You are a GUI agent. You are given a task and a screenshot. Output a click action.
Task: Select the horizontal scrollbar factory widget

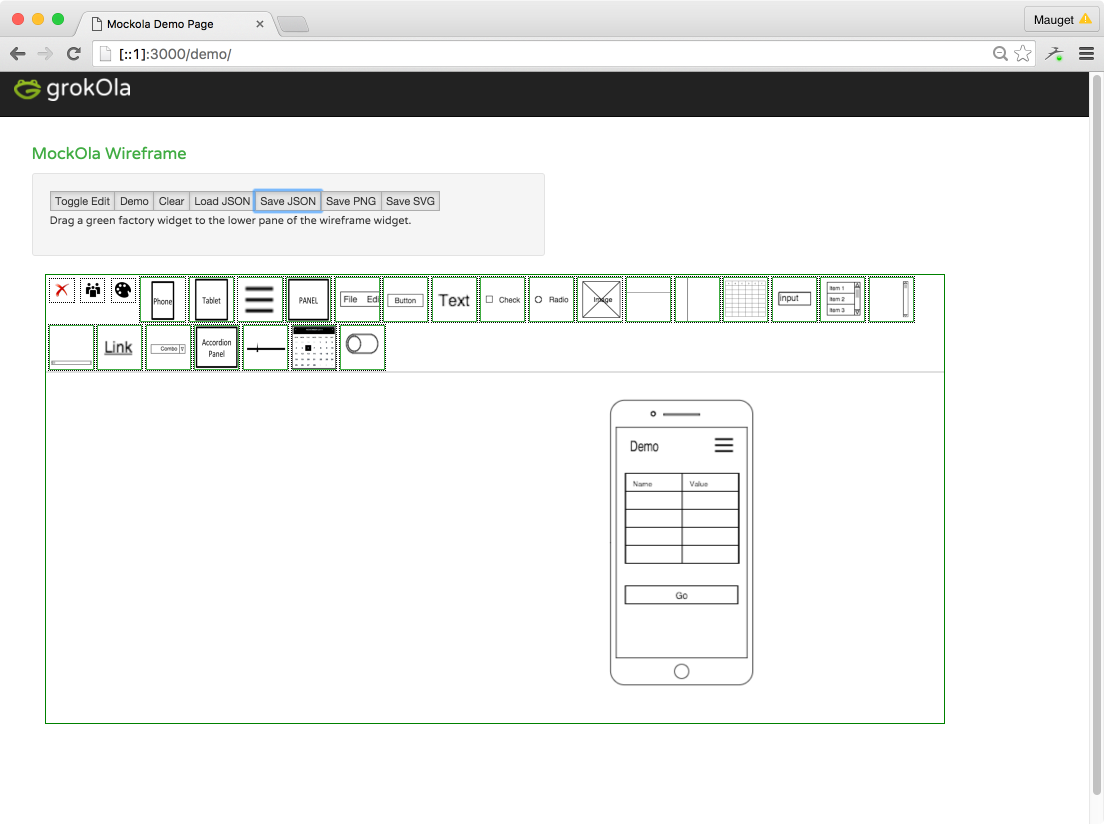point(71,347)
